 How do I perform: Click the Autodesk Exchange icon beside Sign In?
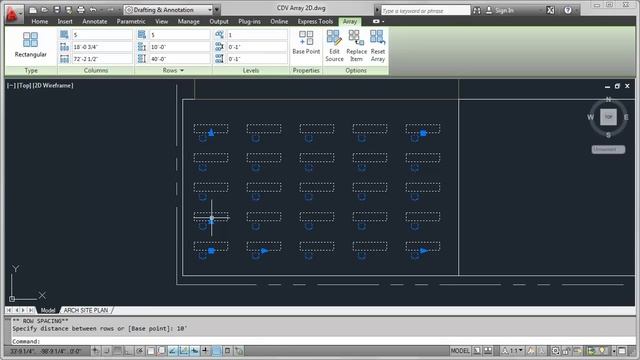click(x=550, y=10)
